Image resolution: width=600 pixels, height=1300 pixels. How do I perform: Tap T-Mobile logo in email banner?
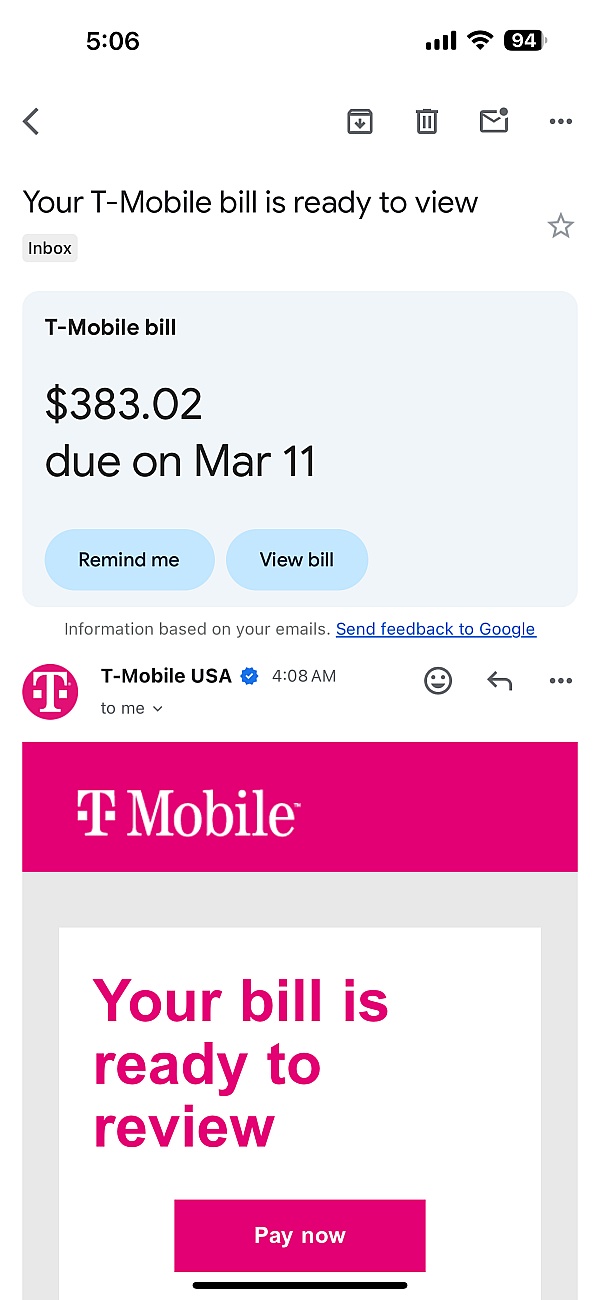coord(187,811)
